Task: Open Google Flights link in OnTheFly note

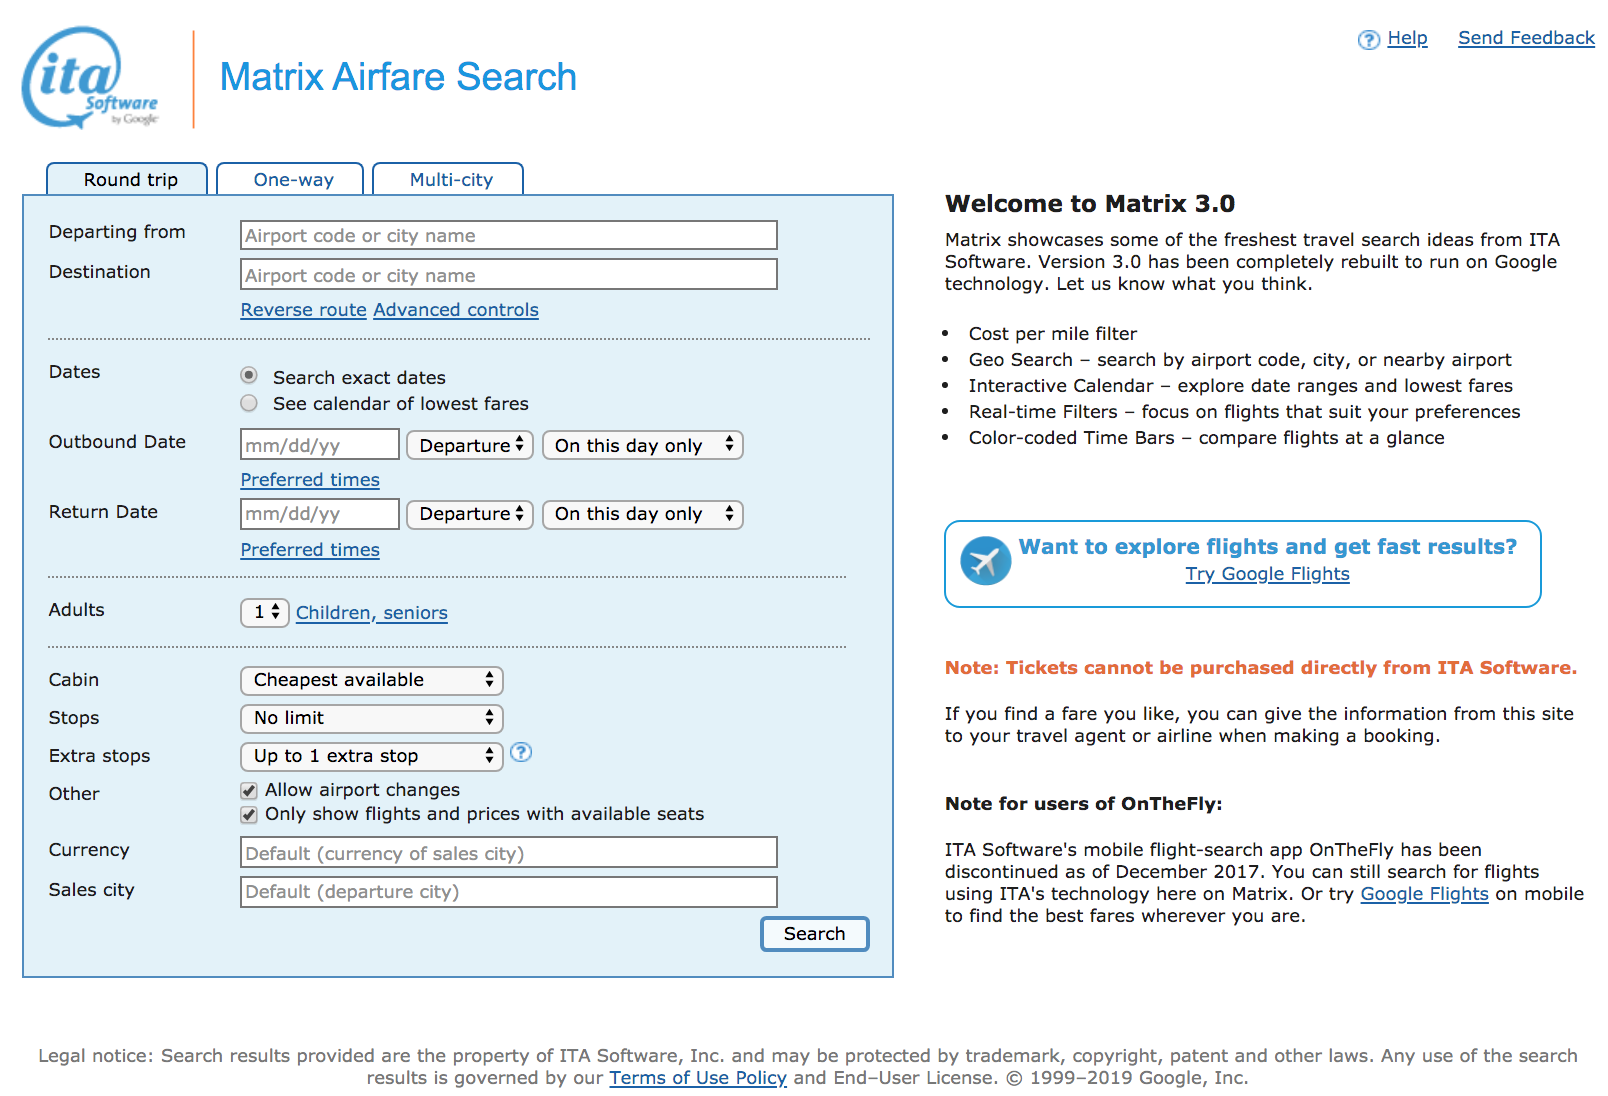Action: pyautogui.click(x=1424, y=894)
